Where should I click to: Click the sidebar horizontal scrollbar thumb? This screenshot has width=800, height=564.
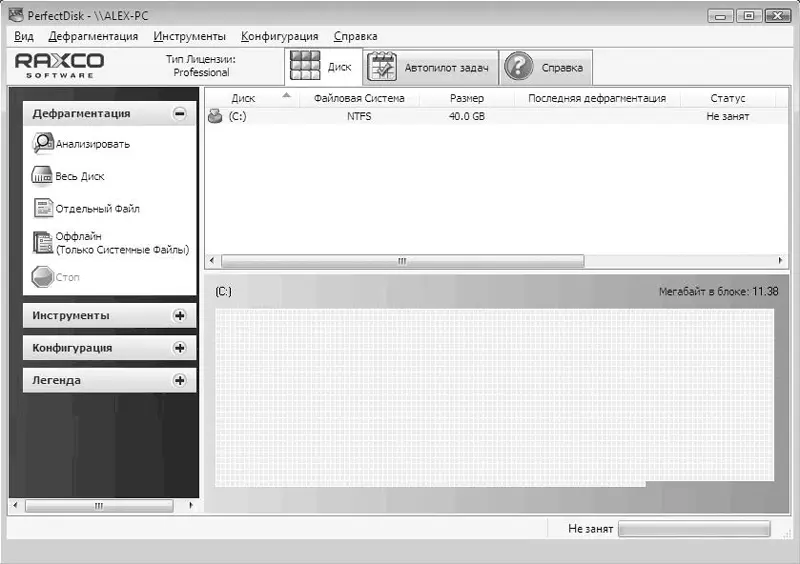[x=99, y=506]
